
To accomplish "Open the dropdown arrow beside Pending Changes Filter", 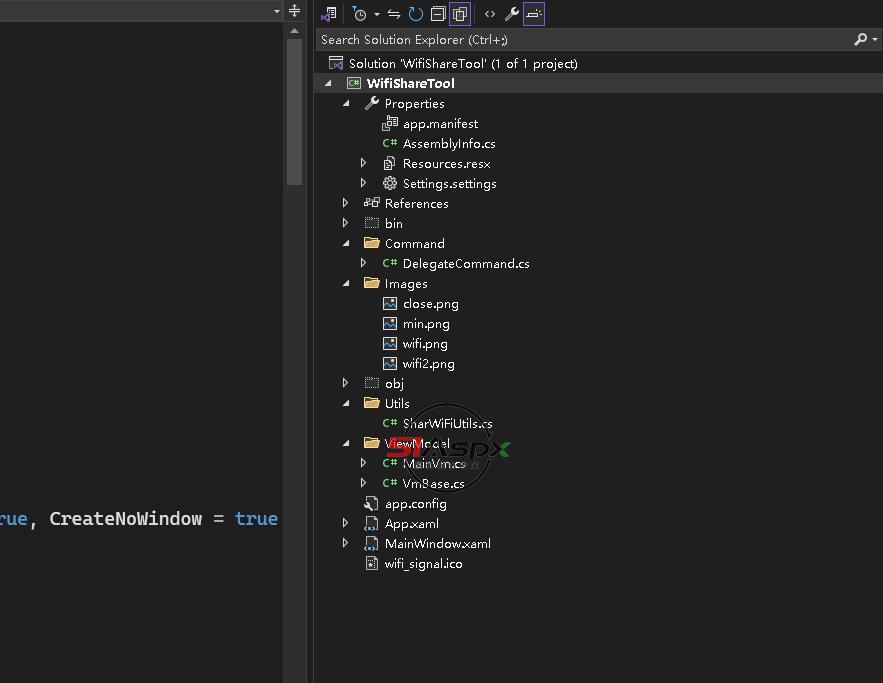I will (x=376, y=14).
